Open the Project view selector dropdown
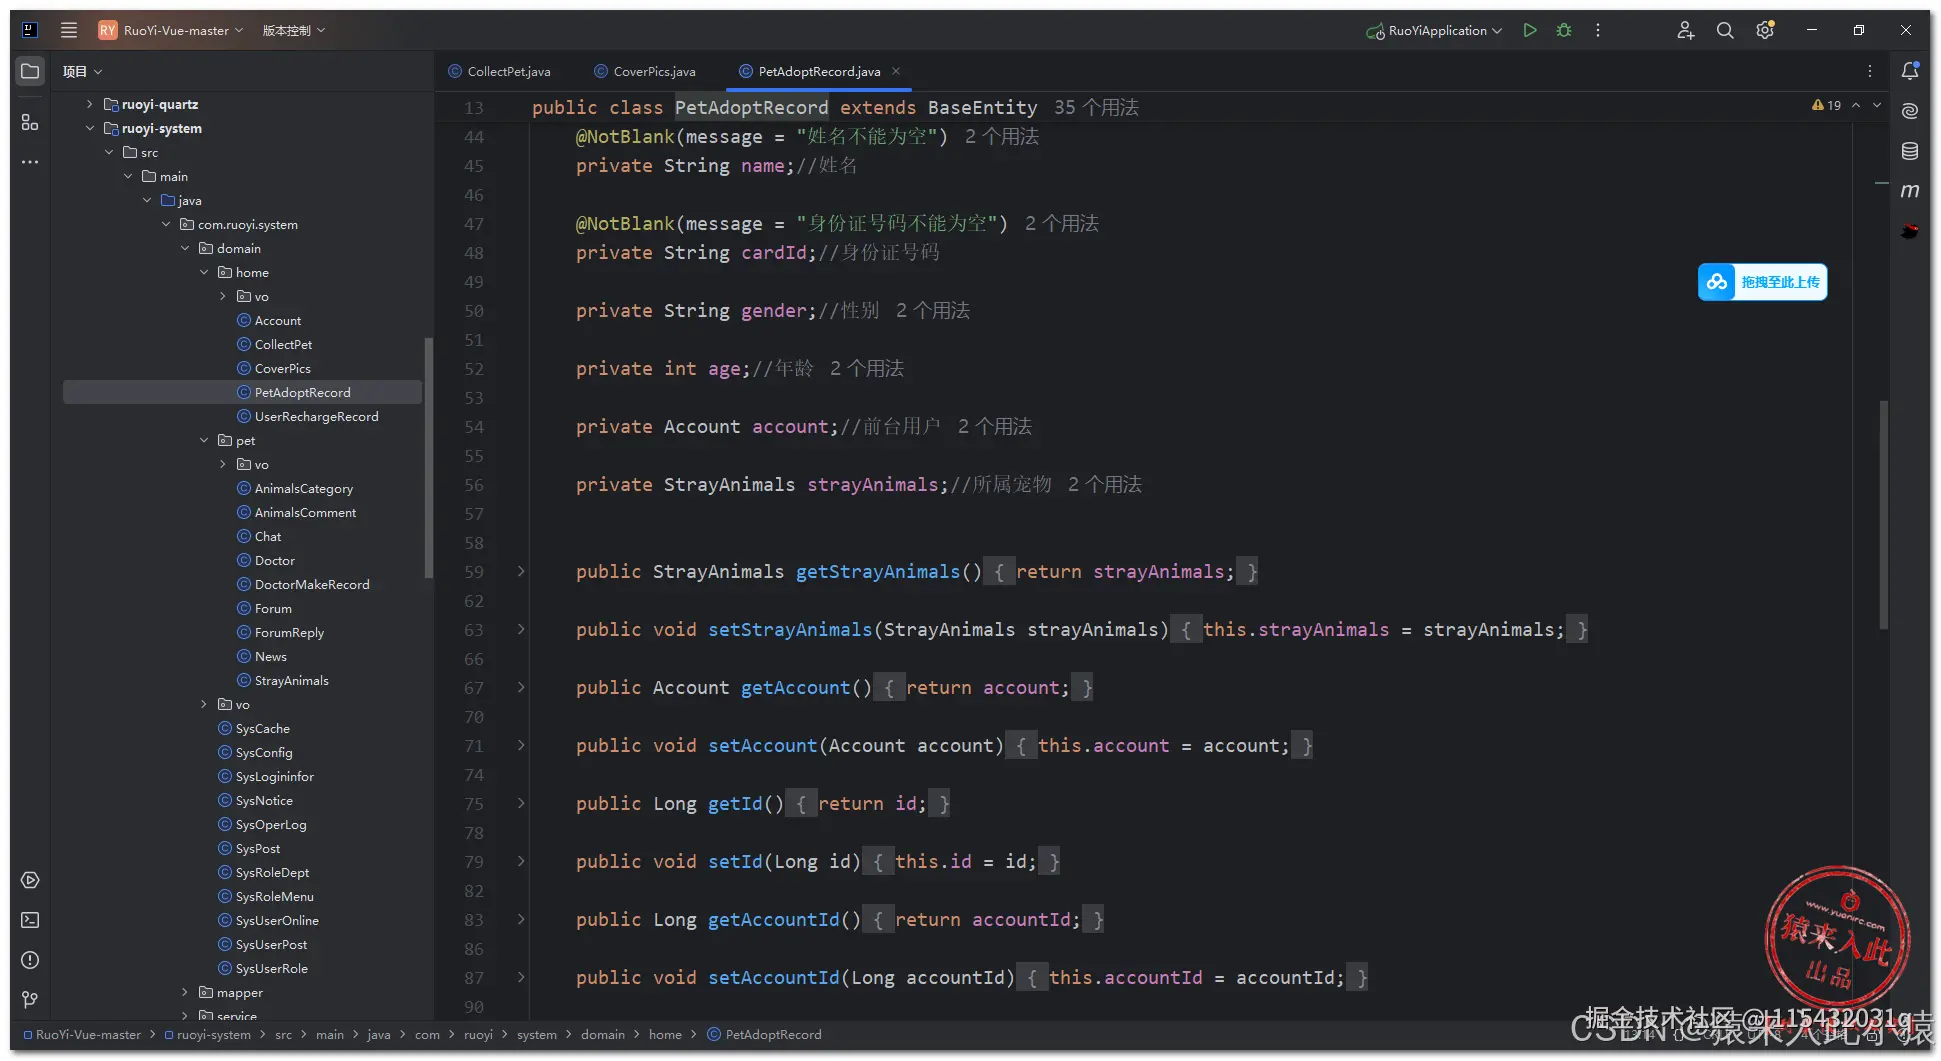Viewport: 1941px width, 1061px height. pos(82,71)
